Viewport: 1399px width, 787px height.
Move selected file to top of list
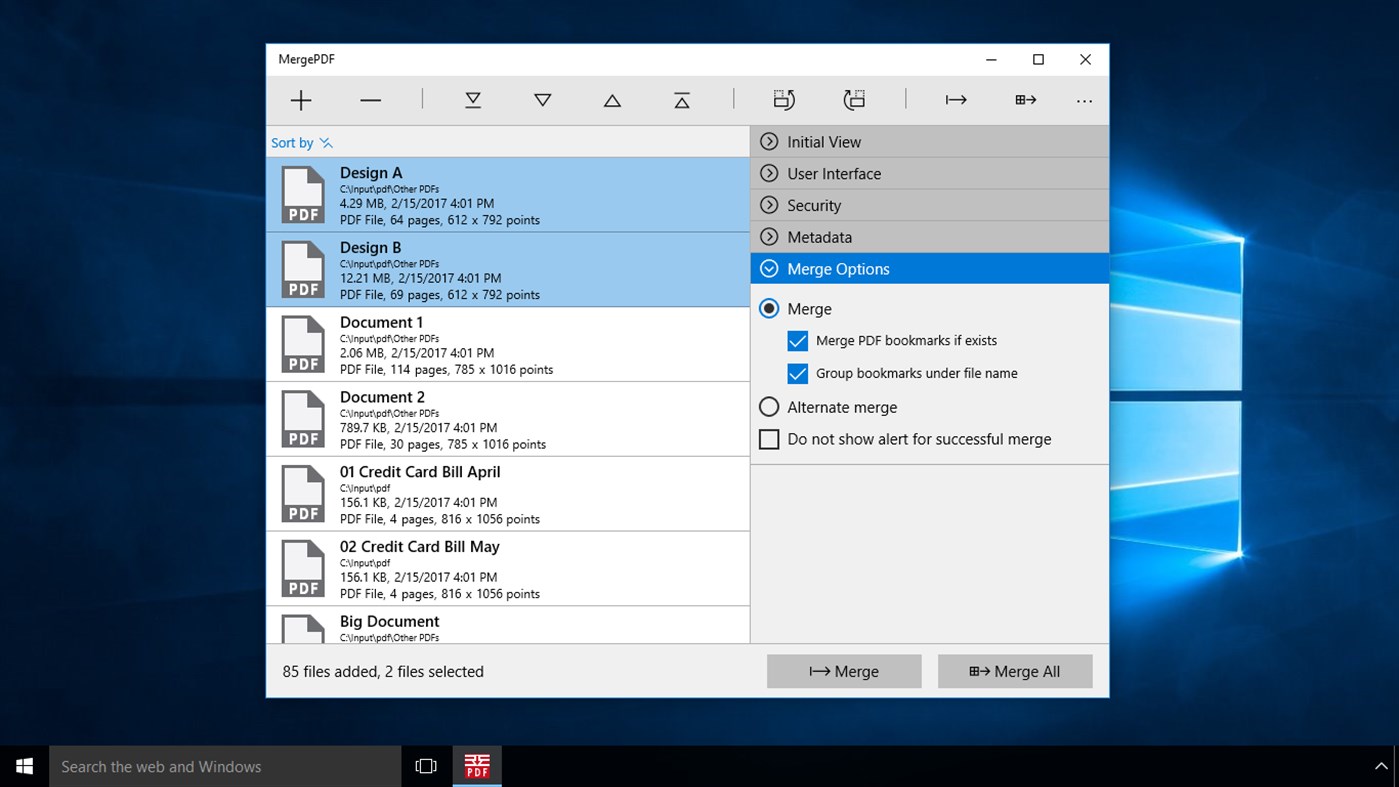tap(681, 99)
